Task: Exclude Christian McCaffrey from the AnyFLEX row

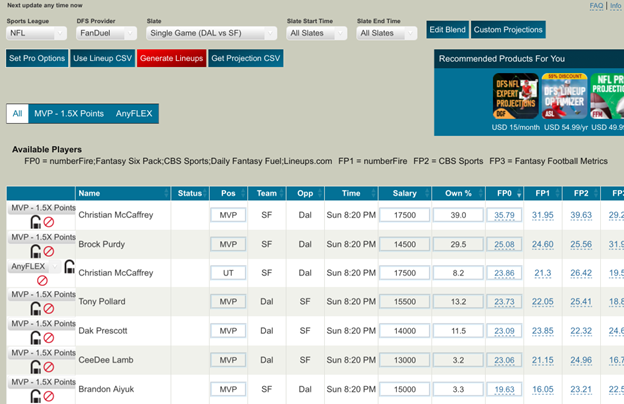Action: click(42, 280)
